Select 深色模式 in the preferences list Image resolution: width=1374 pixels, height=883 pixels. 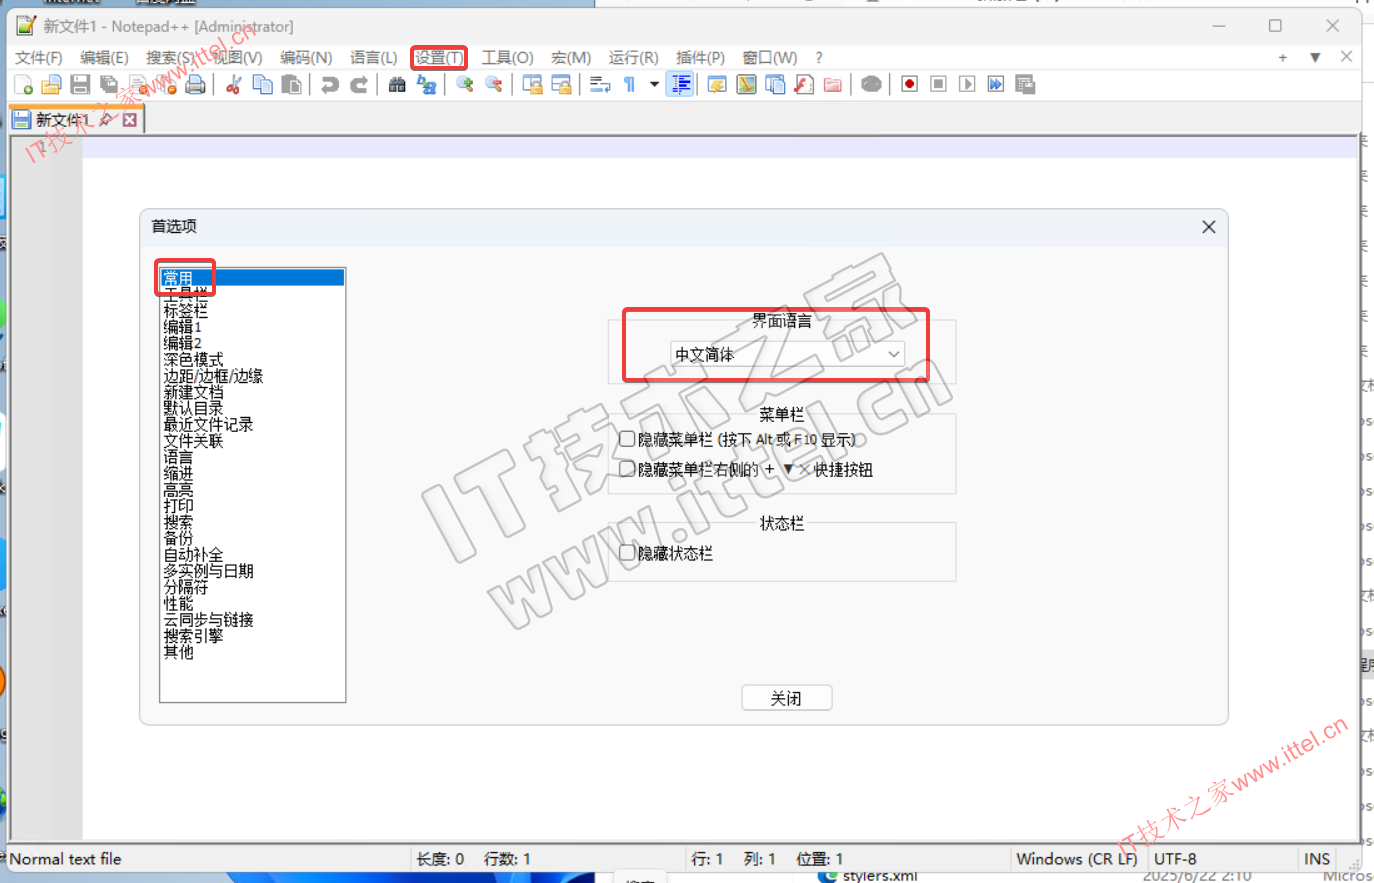(194, 359)
